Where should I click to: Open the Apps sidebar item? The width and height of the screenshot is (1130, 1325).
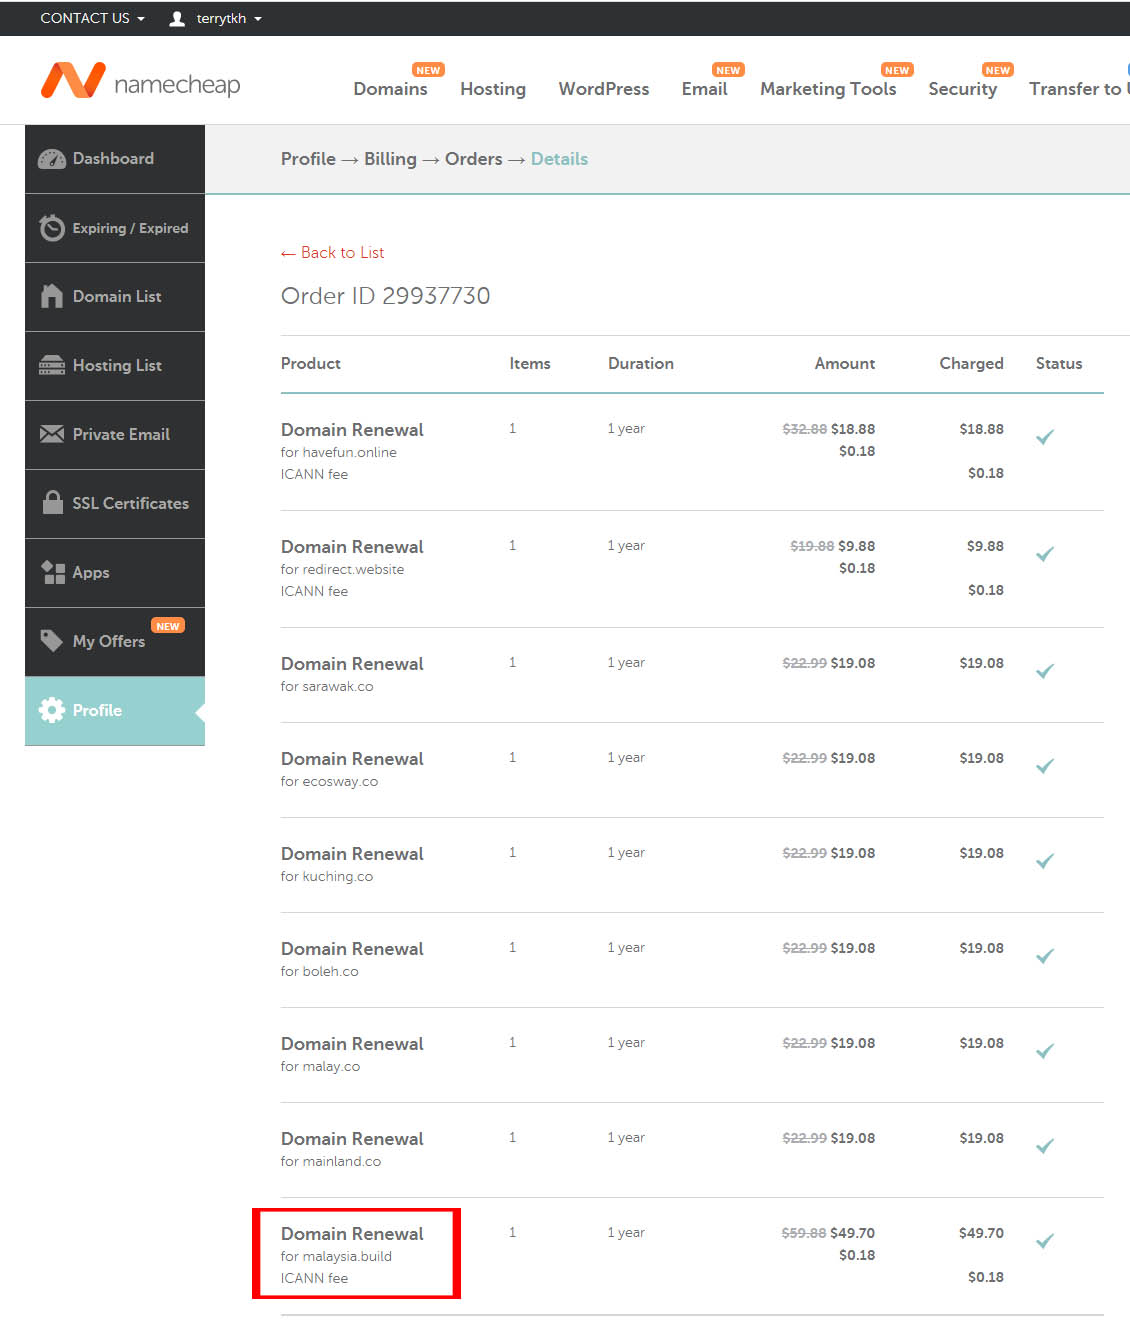pyautogui.click(x=115, y=573)
